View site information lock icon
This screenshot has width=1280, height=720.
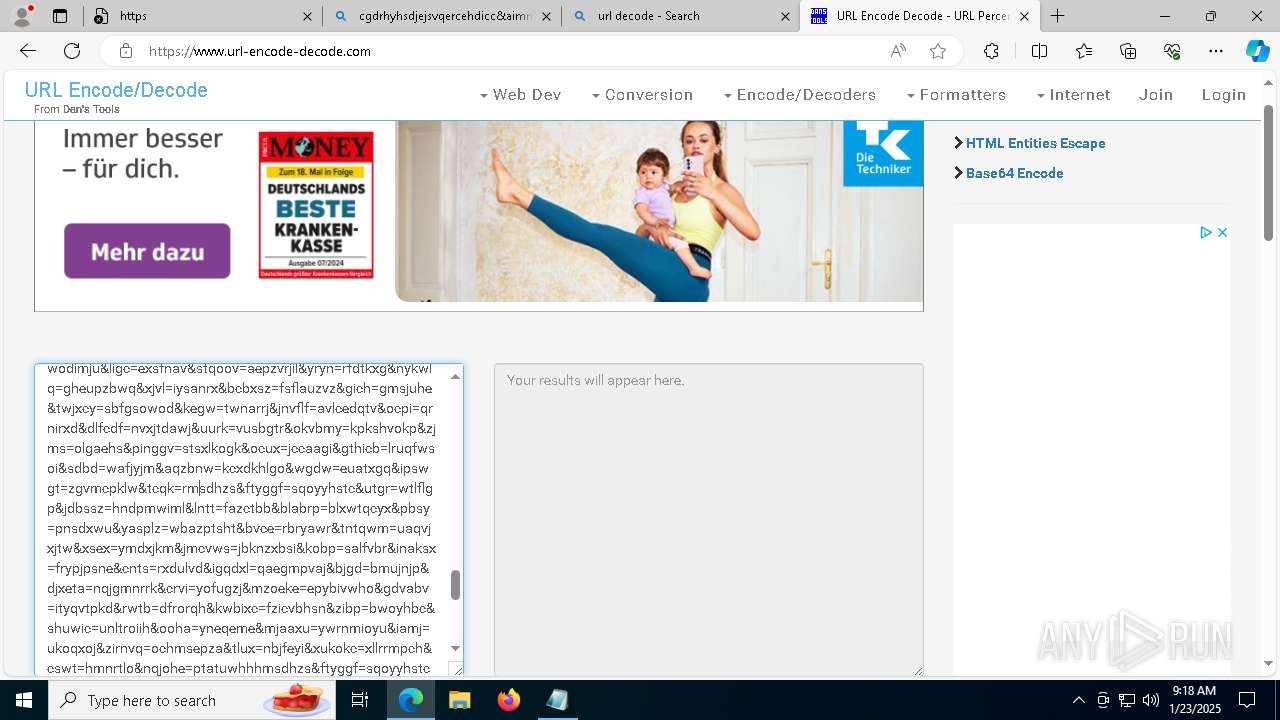pos(125,51)
